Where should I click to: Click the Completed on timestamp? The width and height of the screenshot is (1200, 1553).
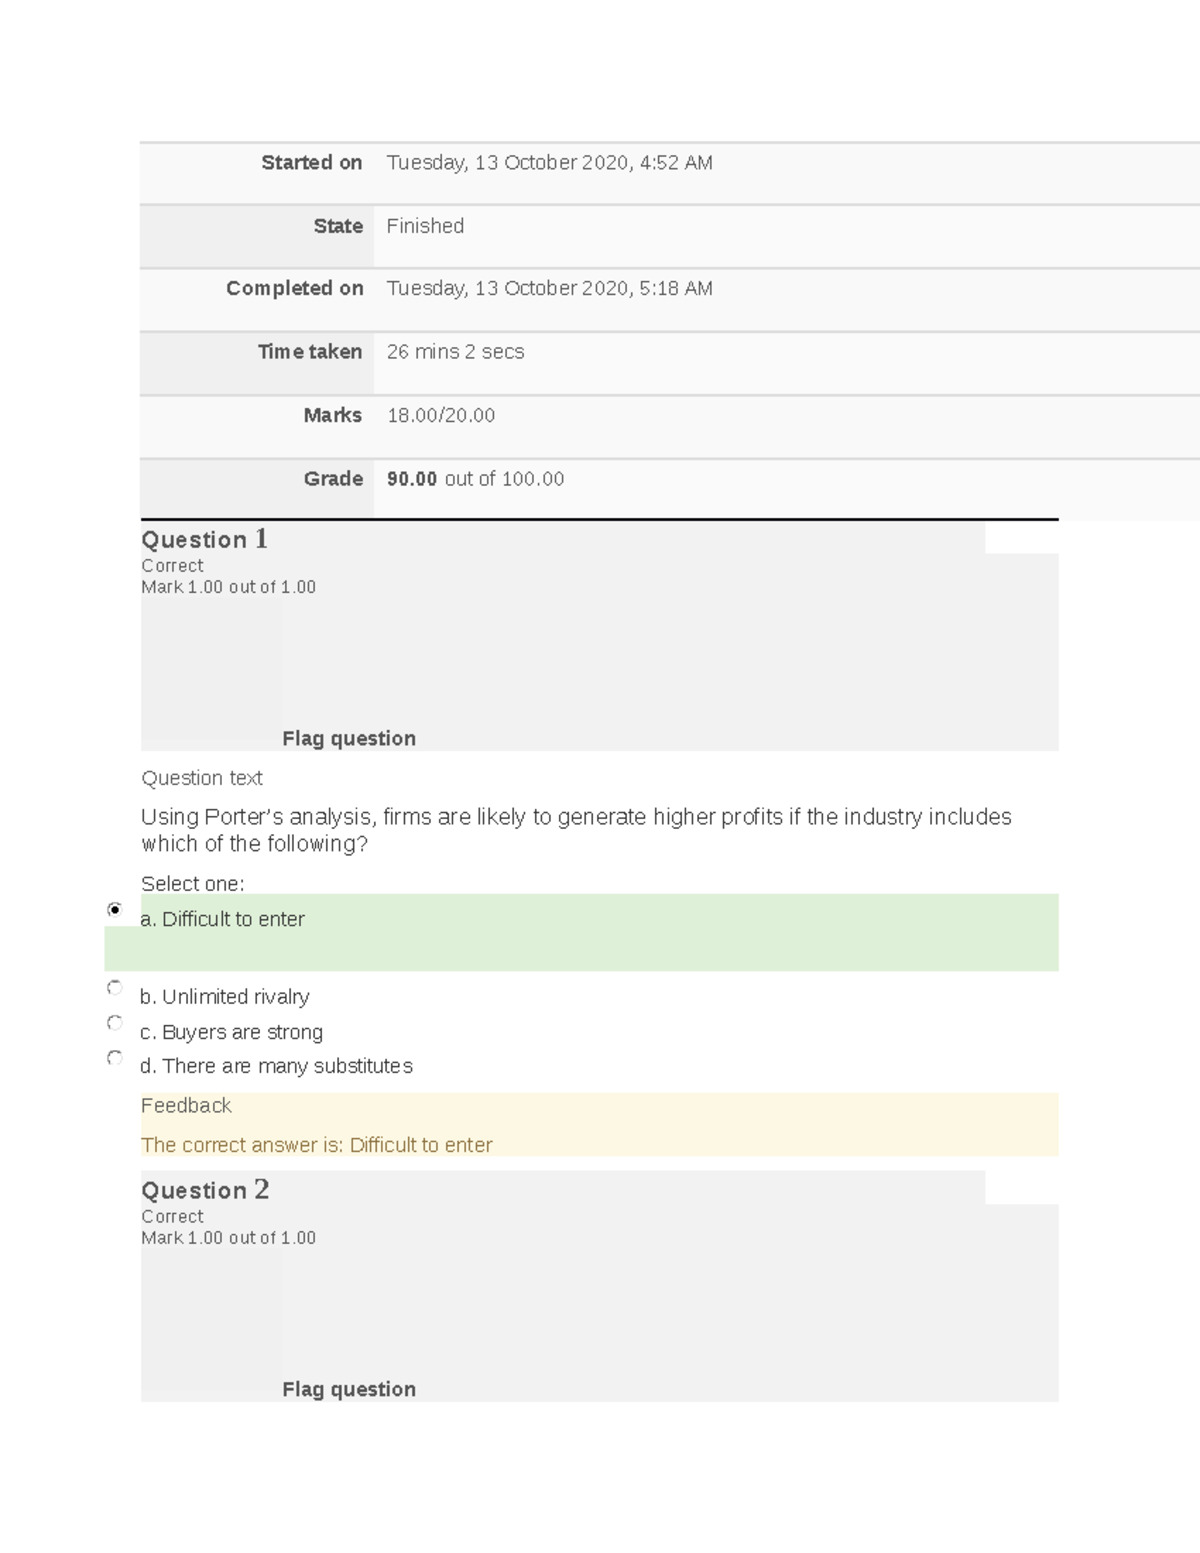tap(549, 288)
